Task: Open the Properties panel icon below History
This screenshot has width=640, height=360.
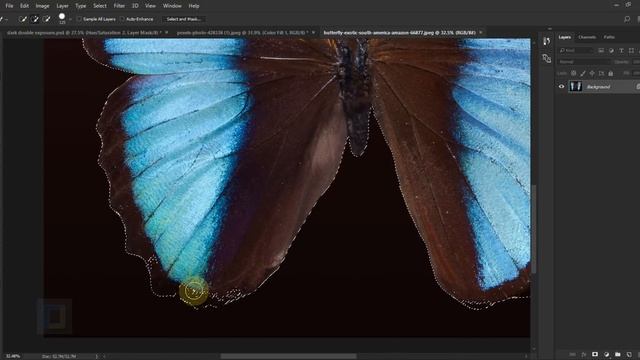Action: [x=547, y=58]
